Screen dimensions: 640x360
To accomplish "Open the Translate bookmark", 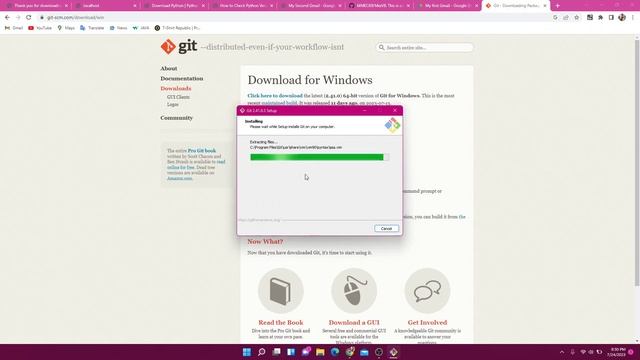I will pos(92,28).
